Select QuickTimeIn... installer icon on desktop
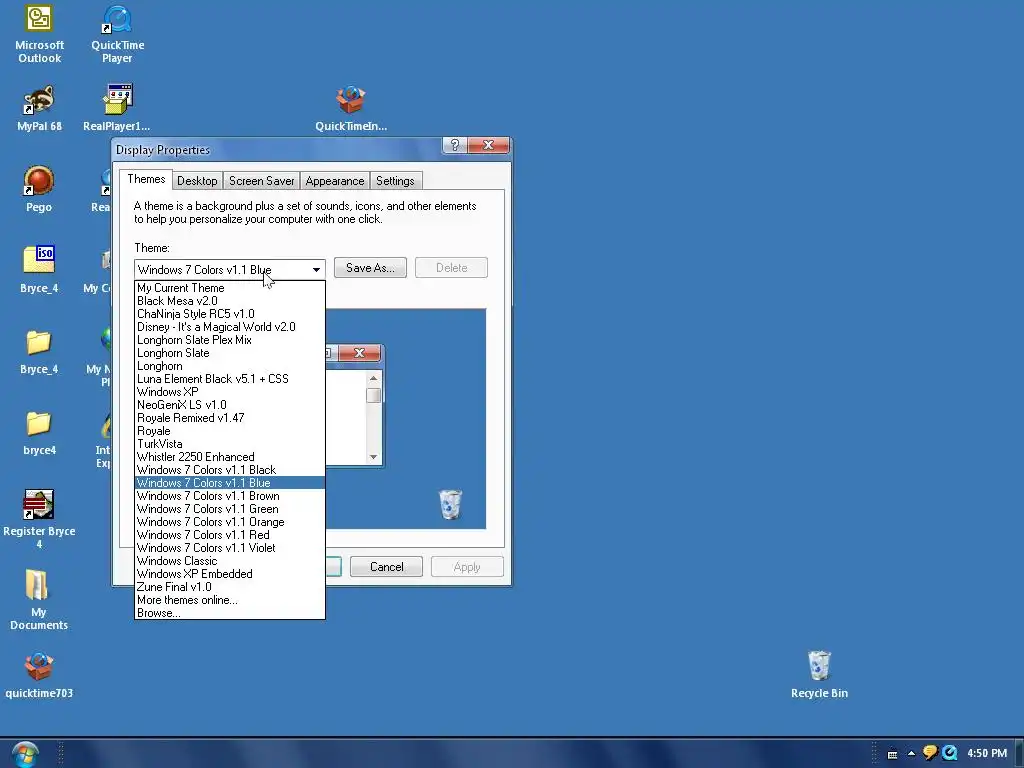The image size is (1024, 768). click(x=351, y=108)
